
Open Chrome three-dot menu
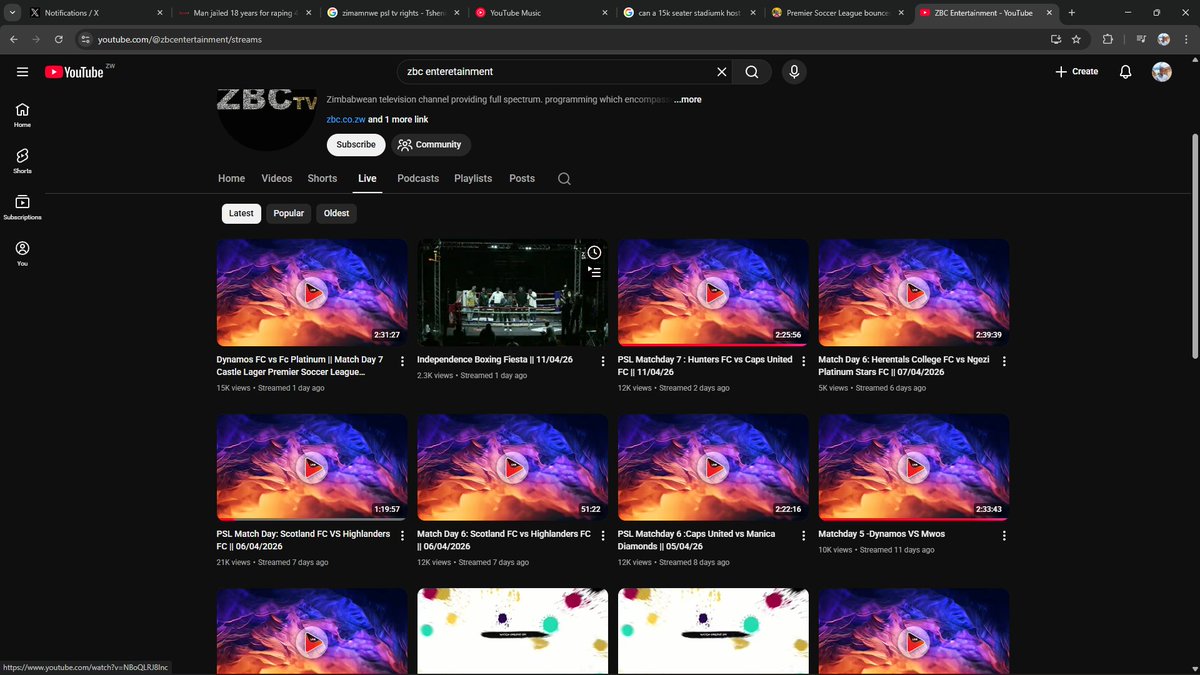point(1187,39)
